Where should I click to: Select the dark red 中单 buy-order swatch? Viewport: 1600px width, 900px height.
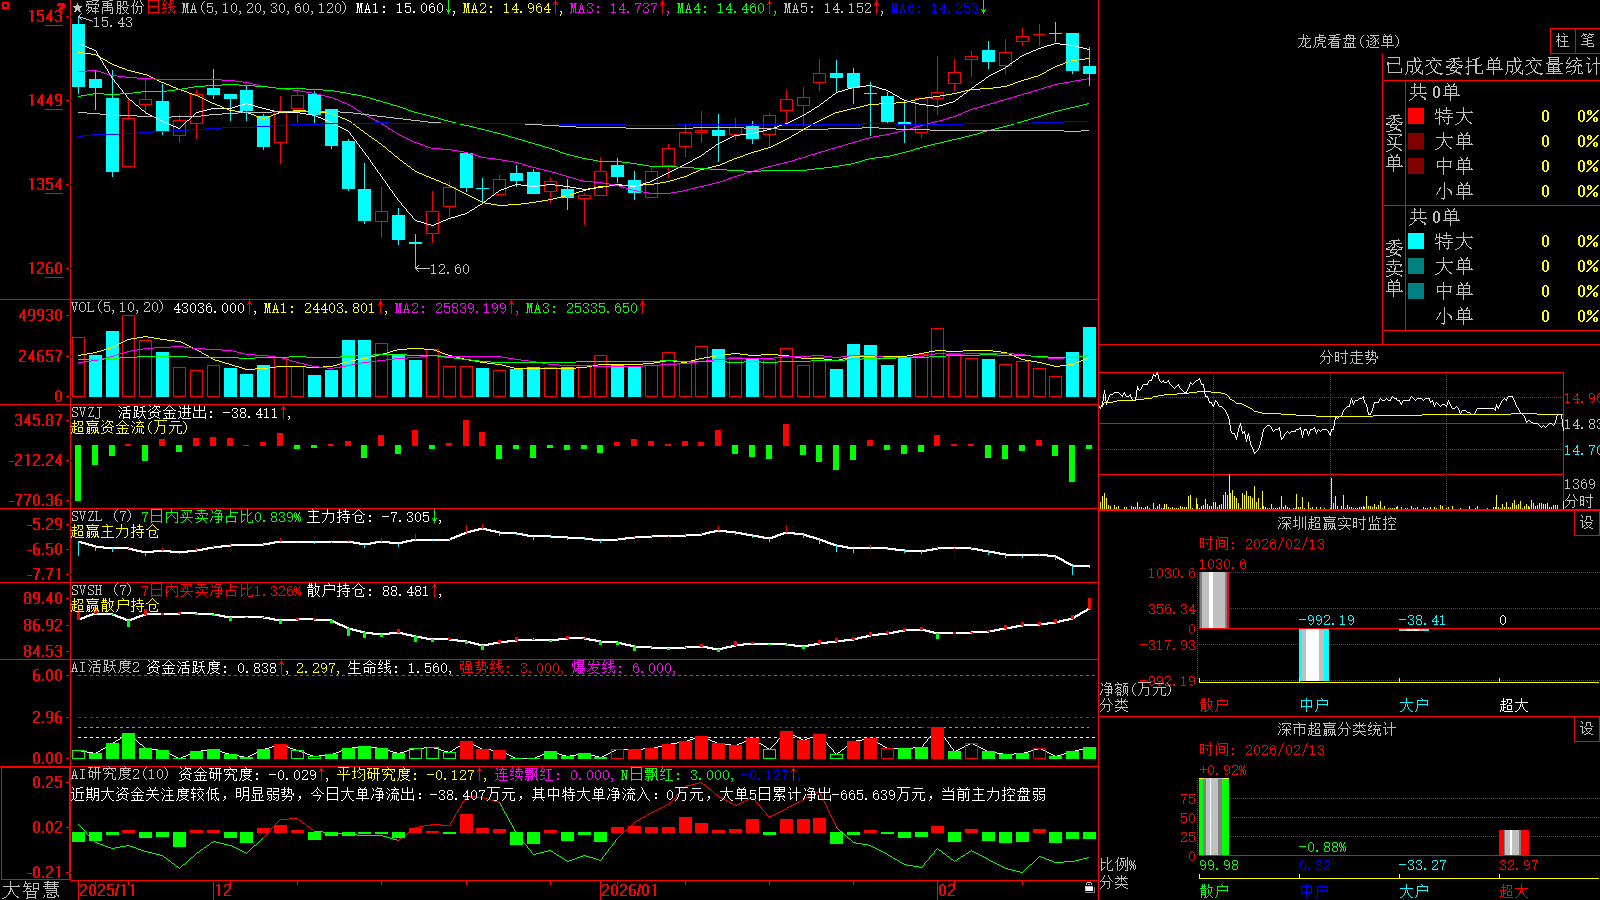click(1416, 166)
